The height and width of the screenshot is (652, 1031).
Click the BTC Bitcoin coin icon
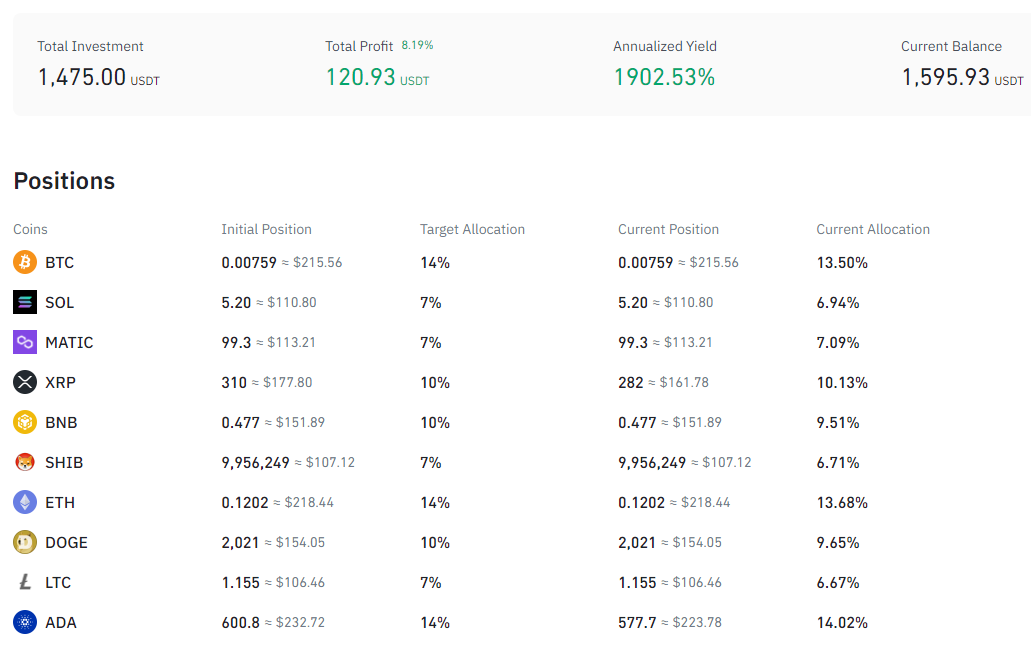point(25,262)
